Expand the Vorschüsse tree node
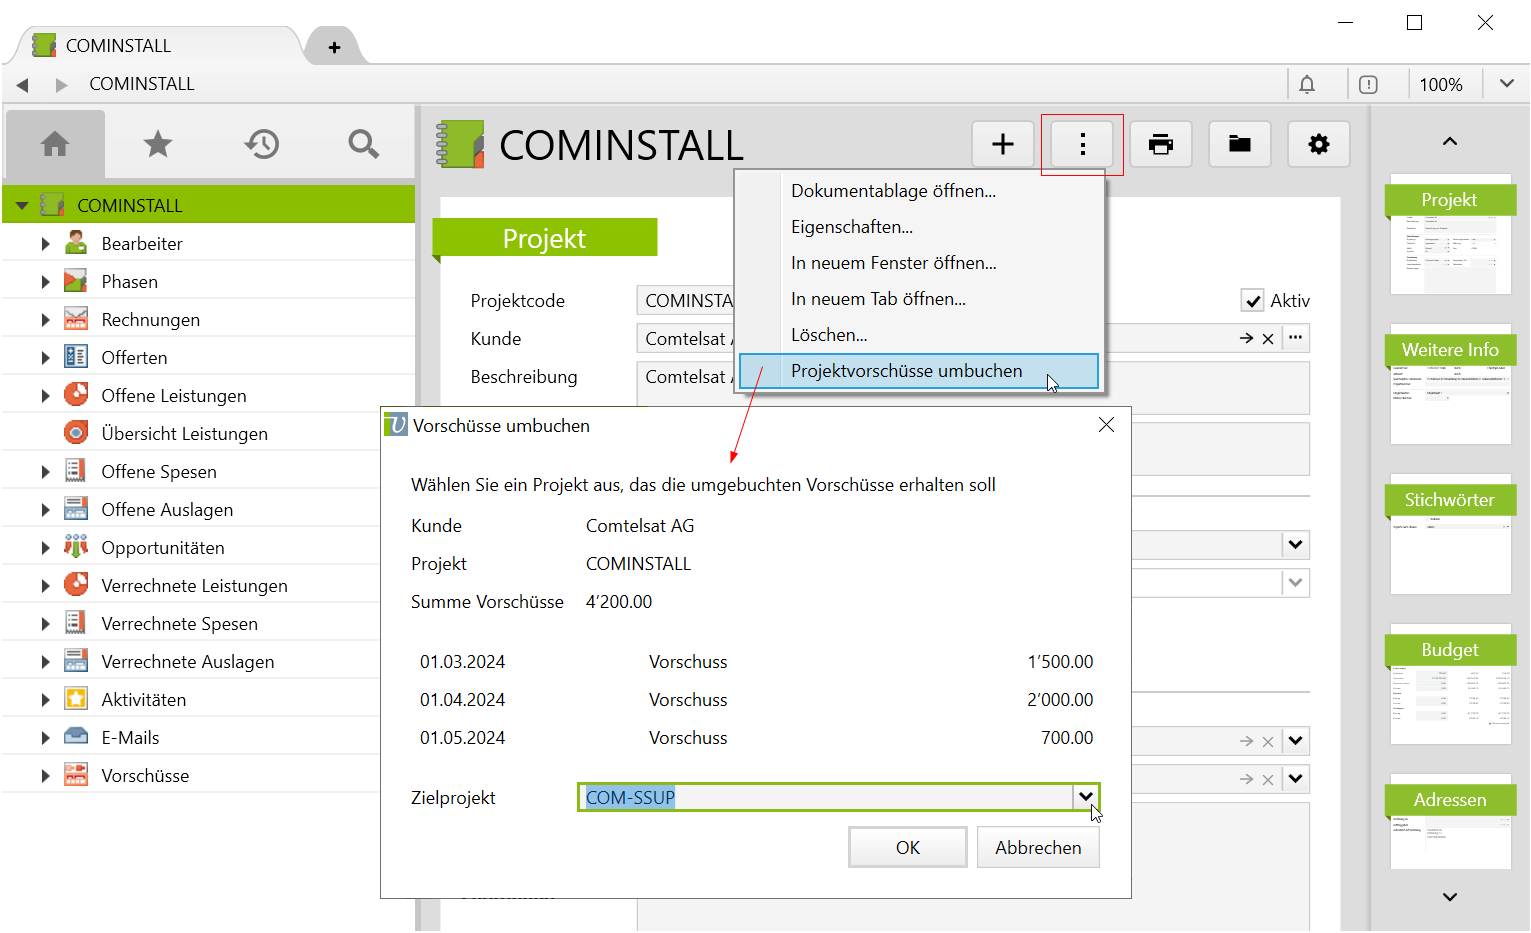Image resolution: width=1531 pixels, height=933 pixels. coord(45,776)
